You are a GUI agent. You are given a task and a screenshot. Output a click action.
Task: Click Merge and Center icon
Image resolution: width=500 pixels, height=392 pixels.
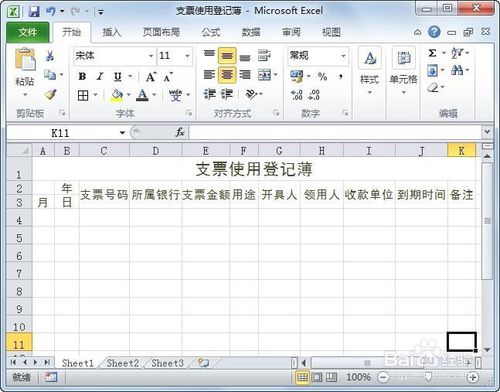[x=264, y=75]
